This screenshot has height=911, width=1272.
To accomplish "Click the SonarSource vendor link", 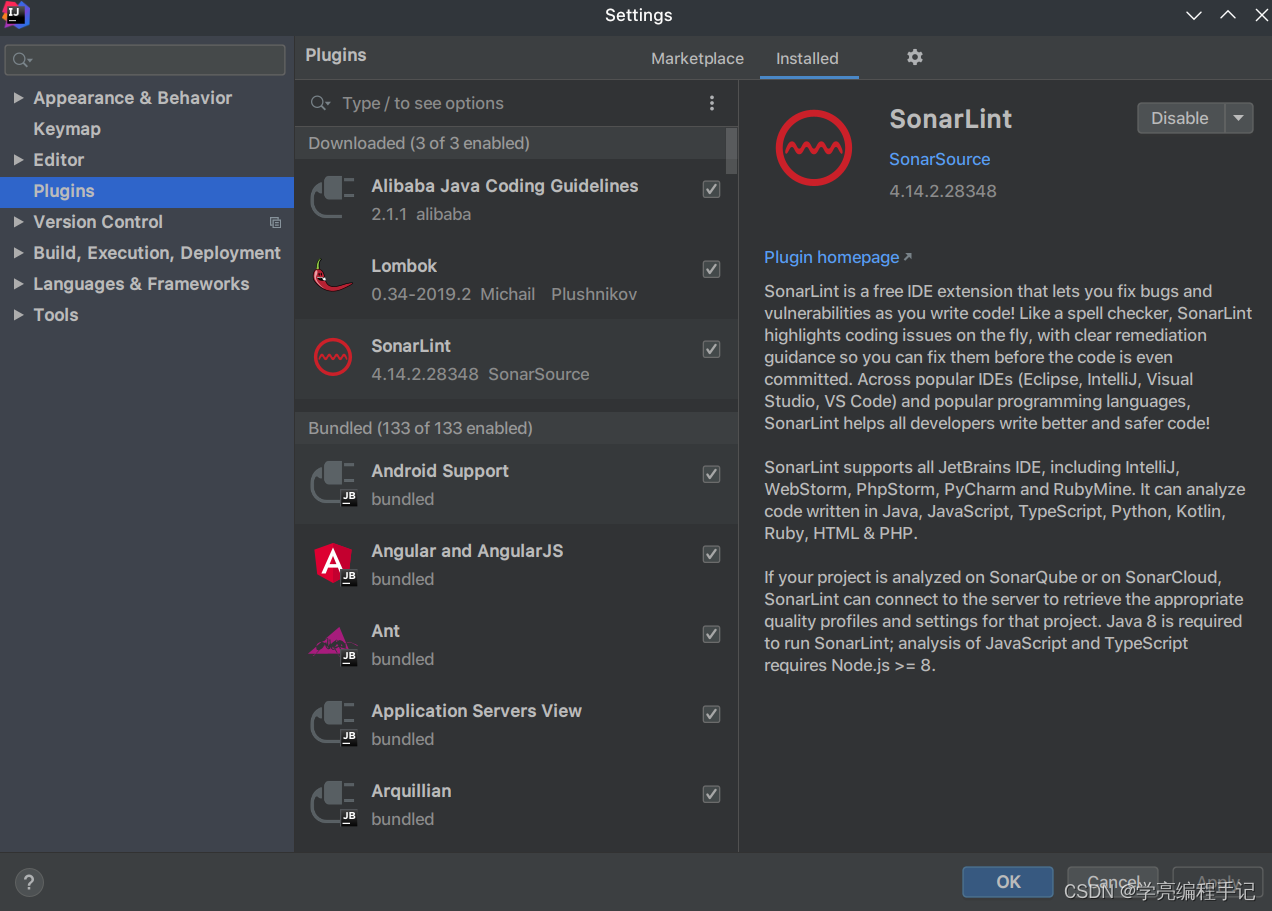I will pos(939,159).
